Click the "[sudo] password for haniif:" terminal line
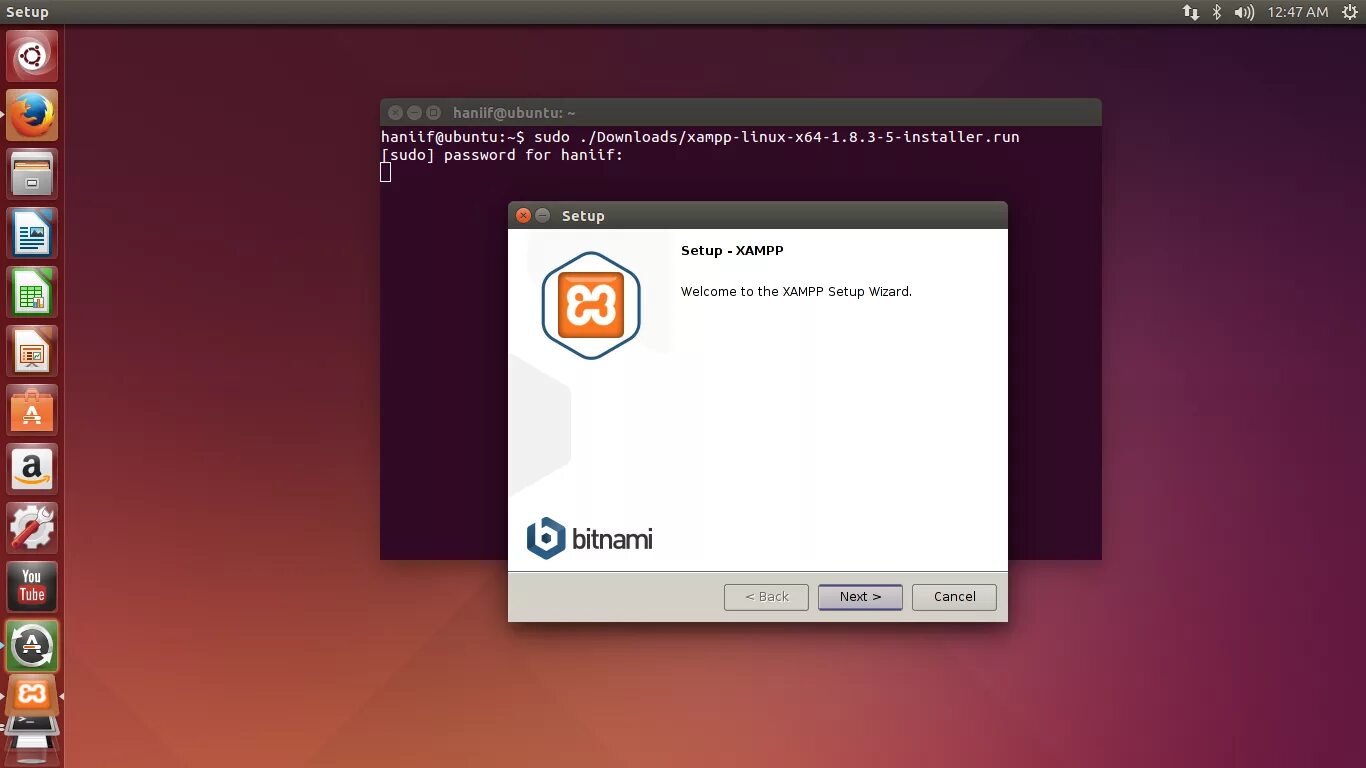The width and height of the screenshot is (1366, 768). pyautogui.click(x=502, y=155)
